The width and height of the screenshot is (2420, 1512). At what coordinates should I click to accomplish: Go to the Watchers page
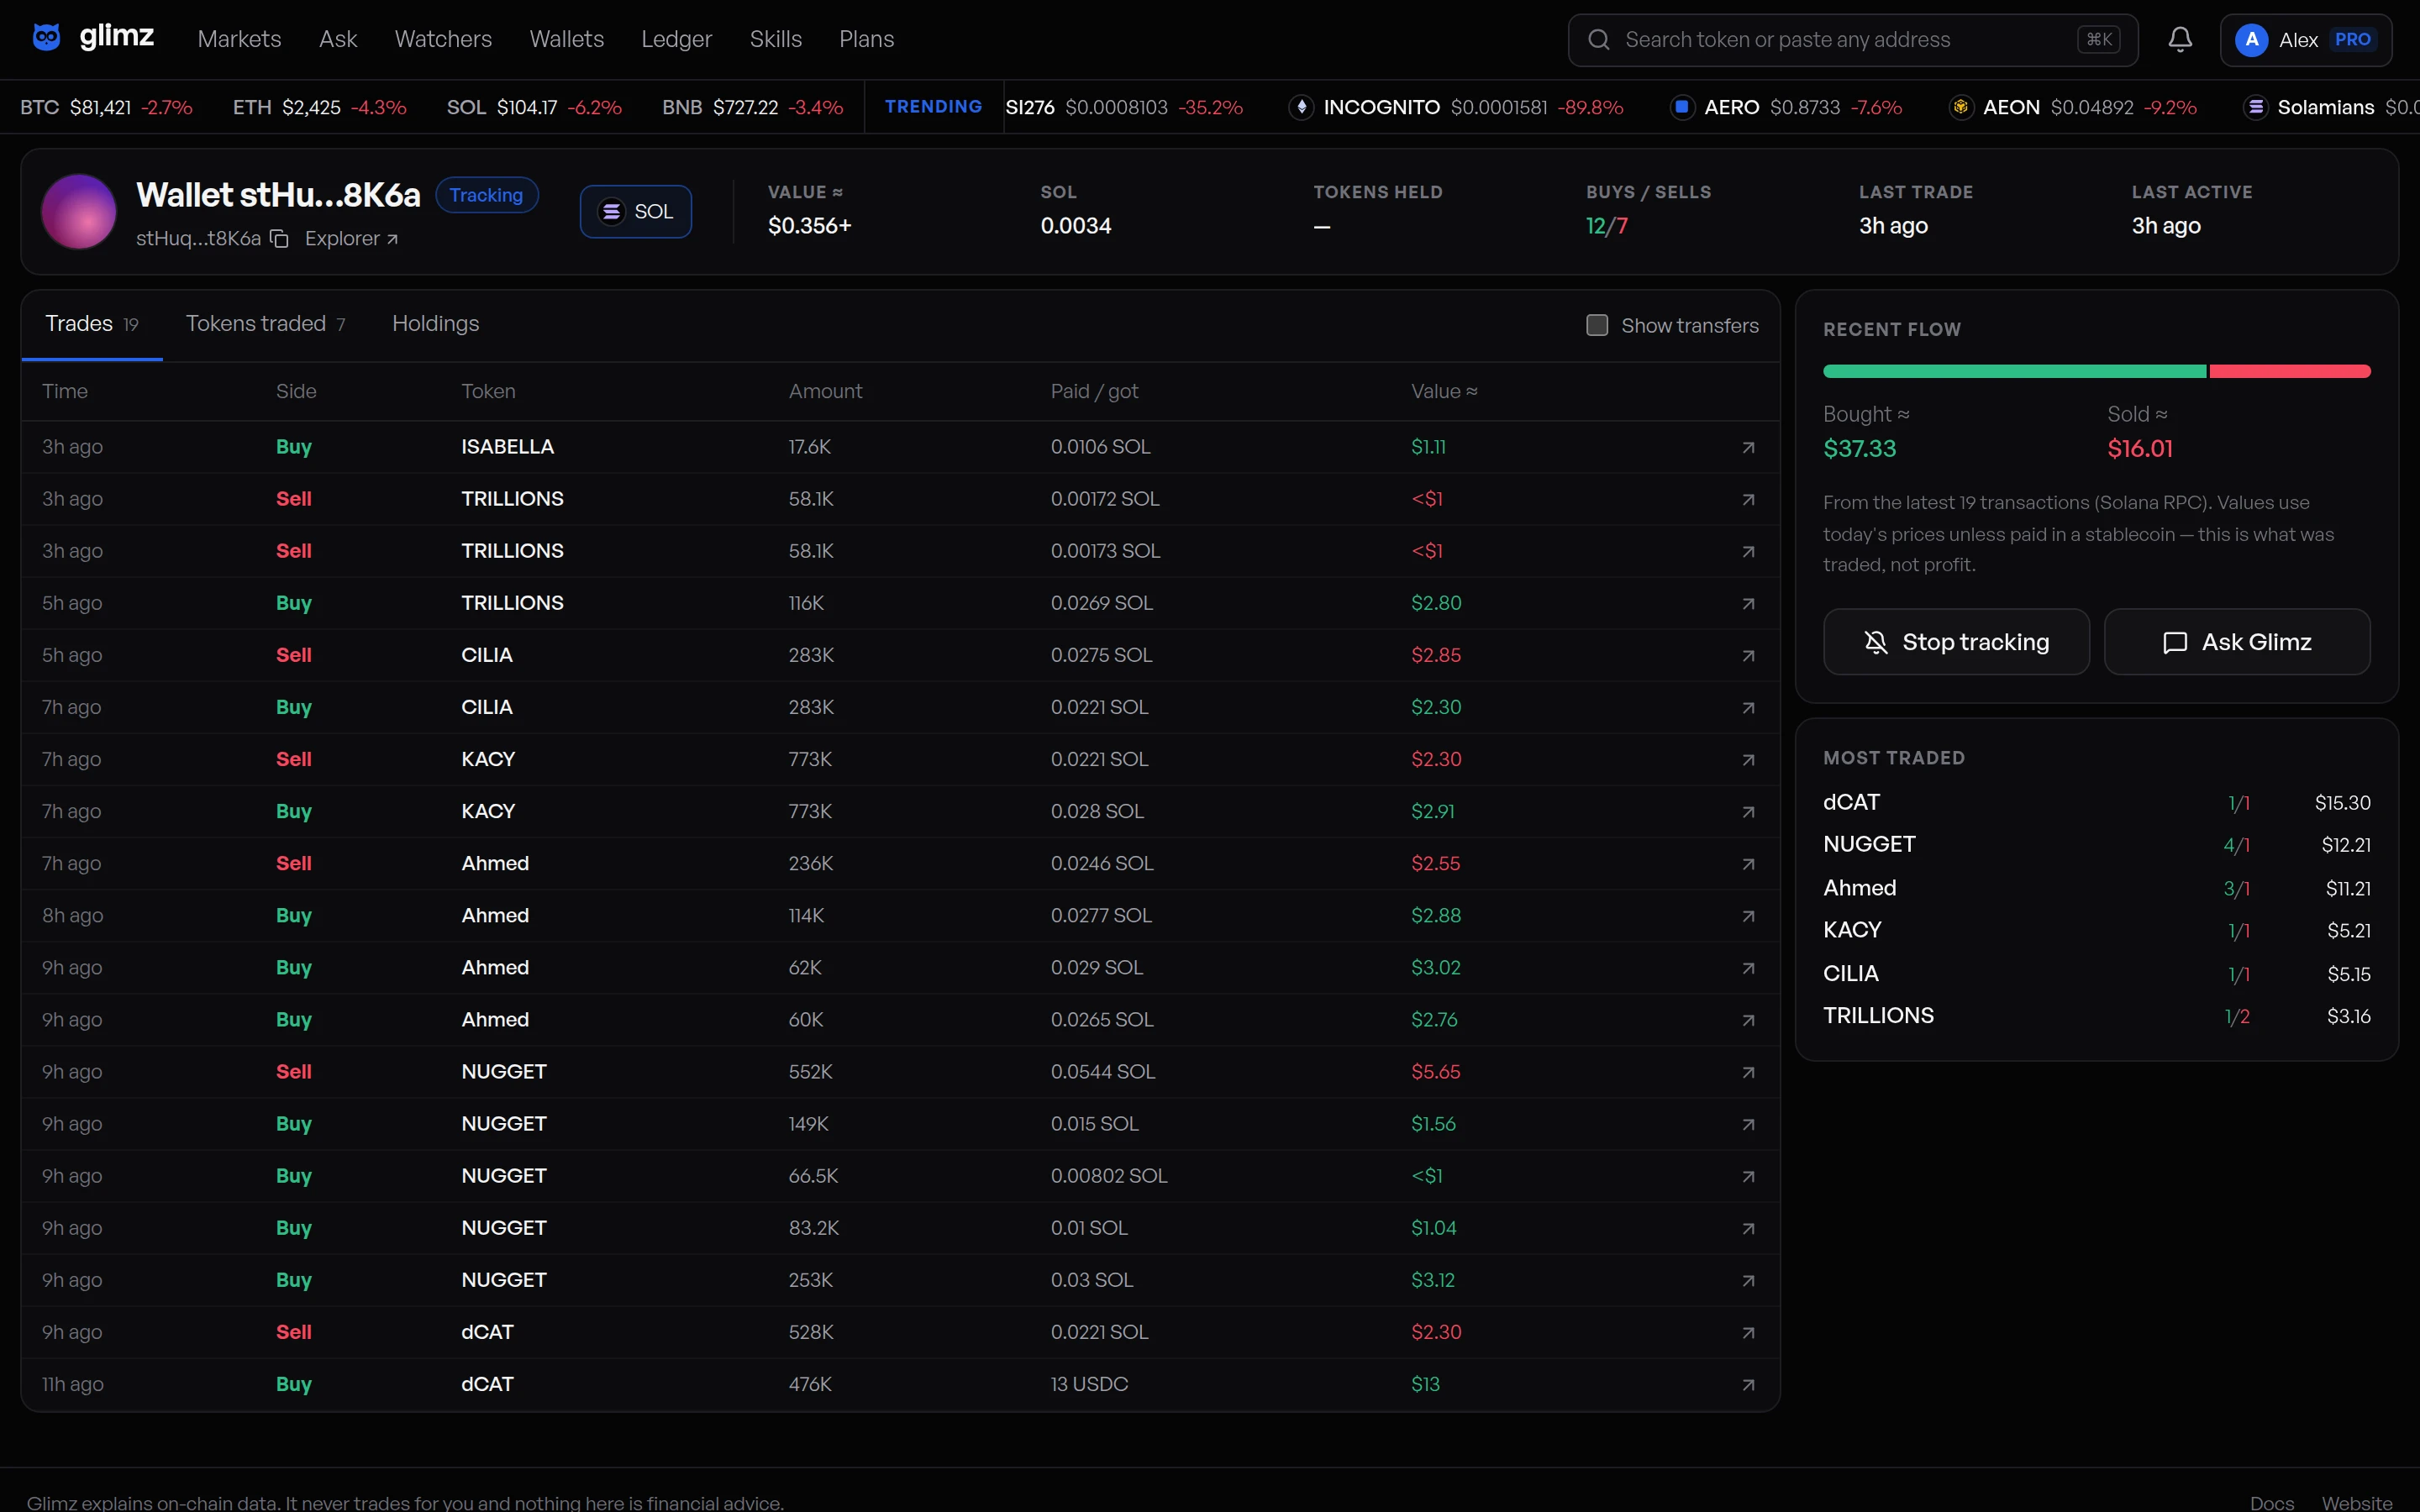click(x=443, y=39)
